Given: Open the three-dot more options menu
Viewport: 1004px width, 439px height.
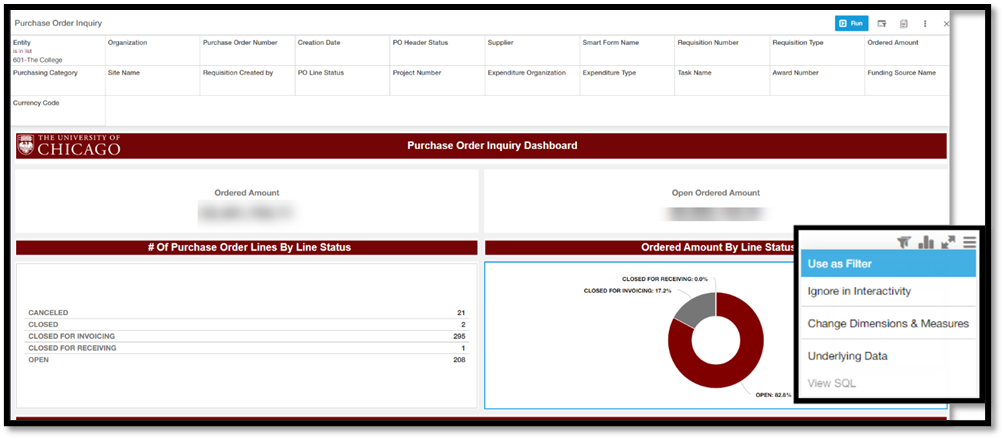Looking at the screenshot, I should tap(925, 24).
